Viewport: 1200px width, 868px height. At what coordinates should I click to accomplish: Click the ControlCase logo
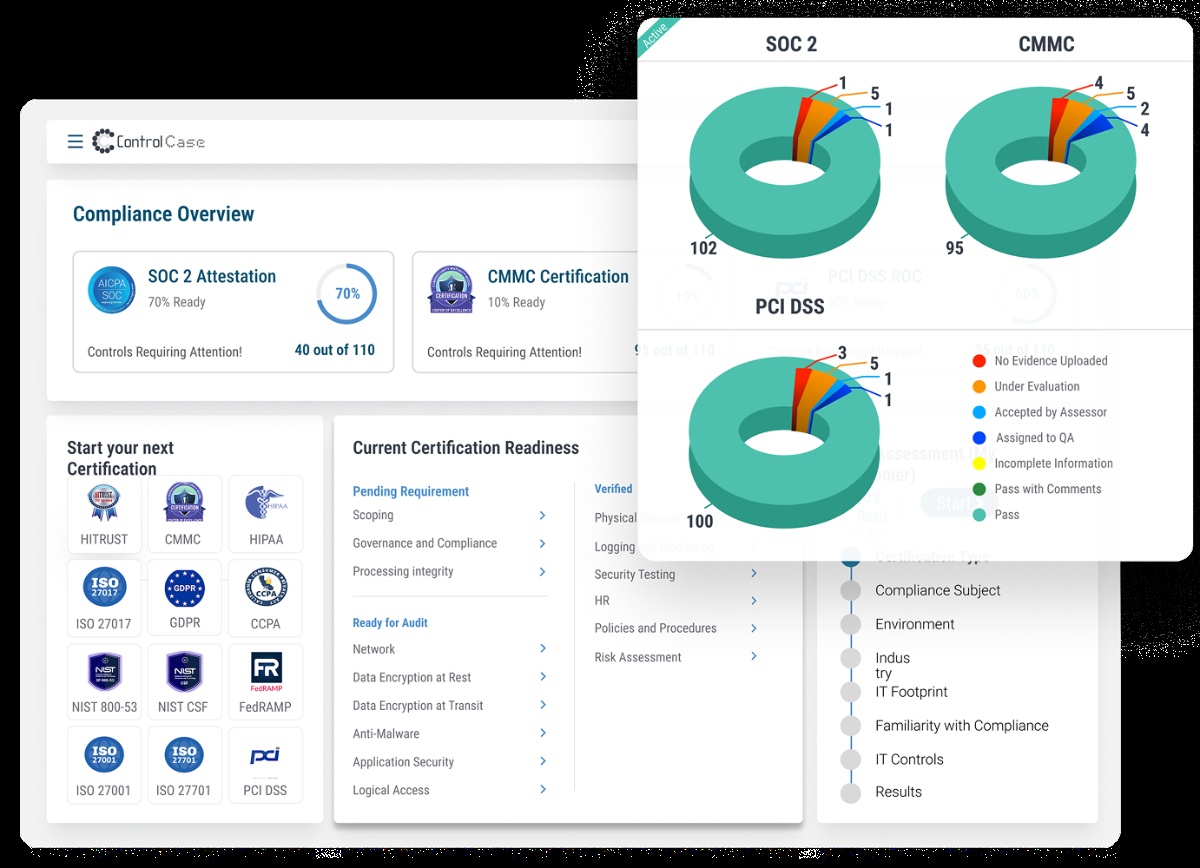(x=148, y=142)
